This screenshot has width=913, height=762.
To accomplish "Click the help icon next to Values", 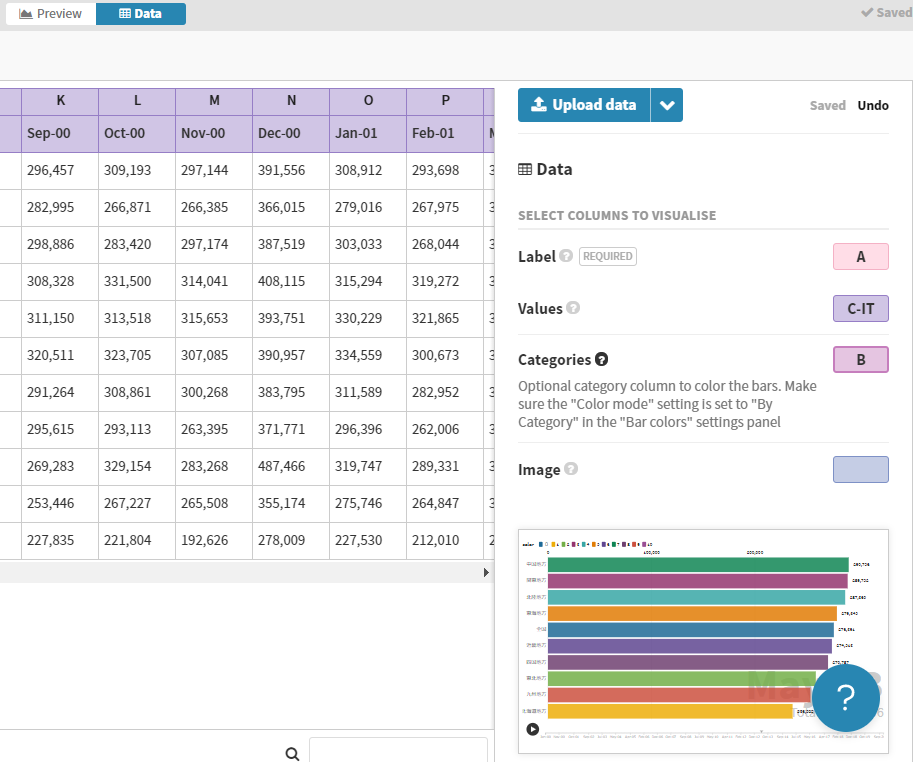I will [573, 308].
